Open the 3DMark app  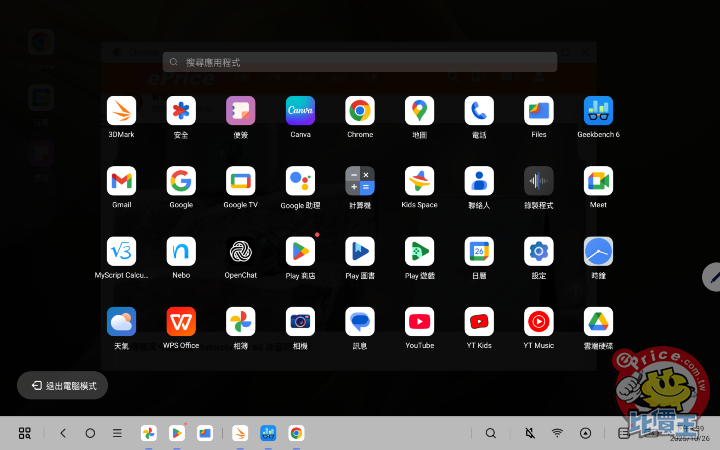pyautogui.click(x=121, y=111)
